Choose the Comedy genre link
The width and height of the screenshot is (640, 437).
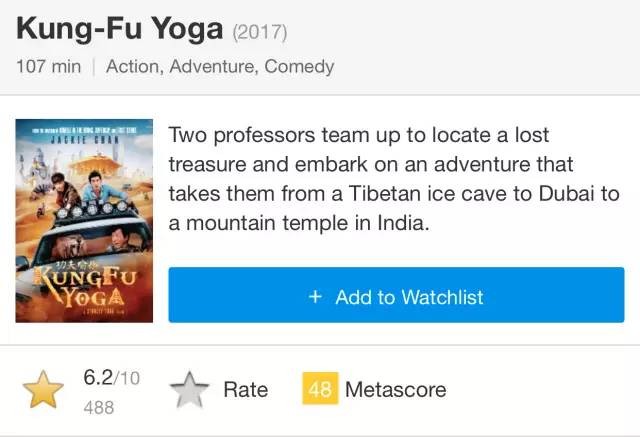tap(299, 67)
